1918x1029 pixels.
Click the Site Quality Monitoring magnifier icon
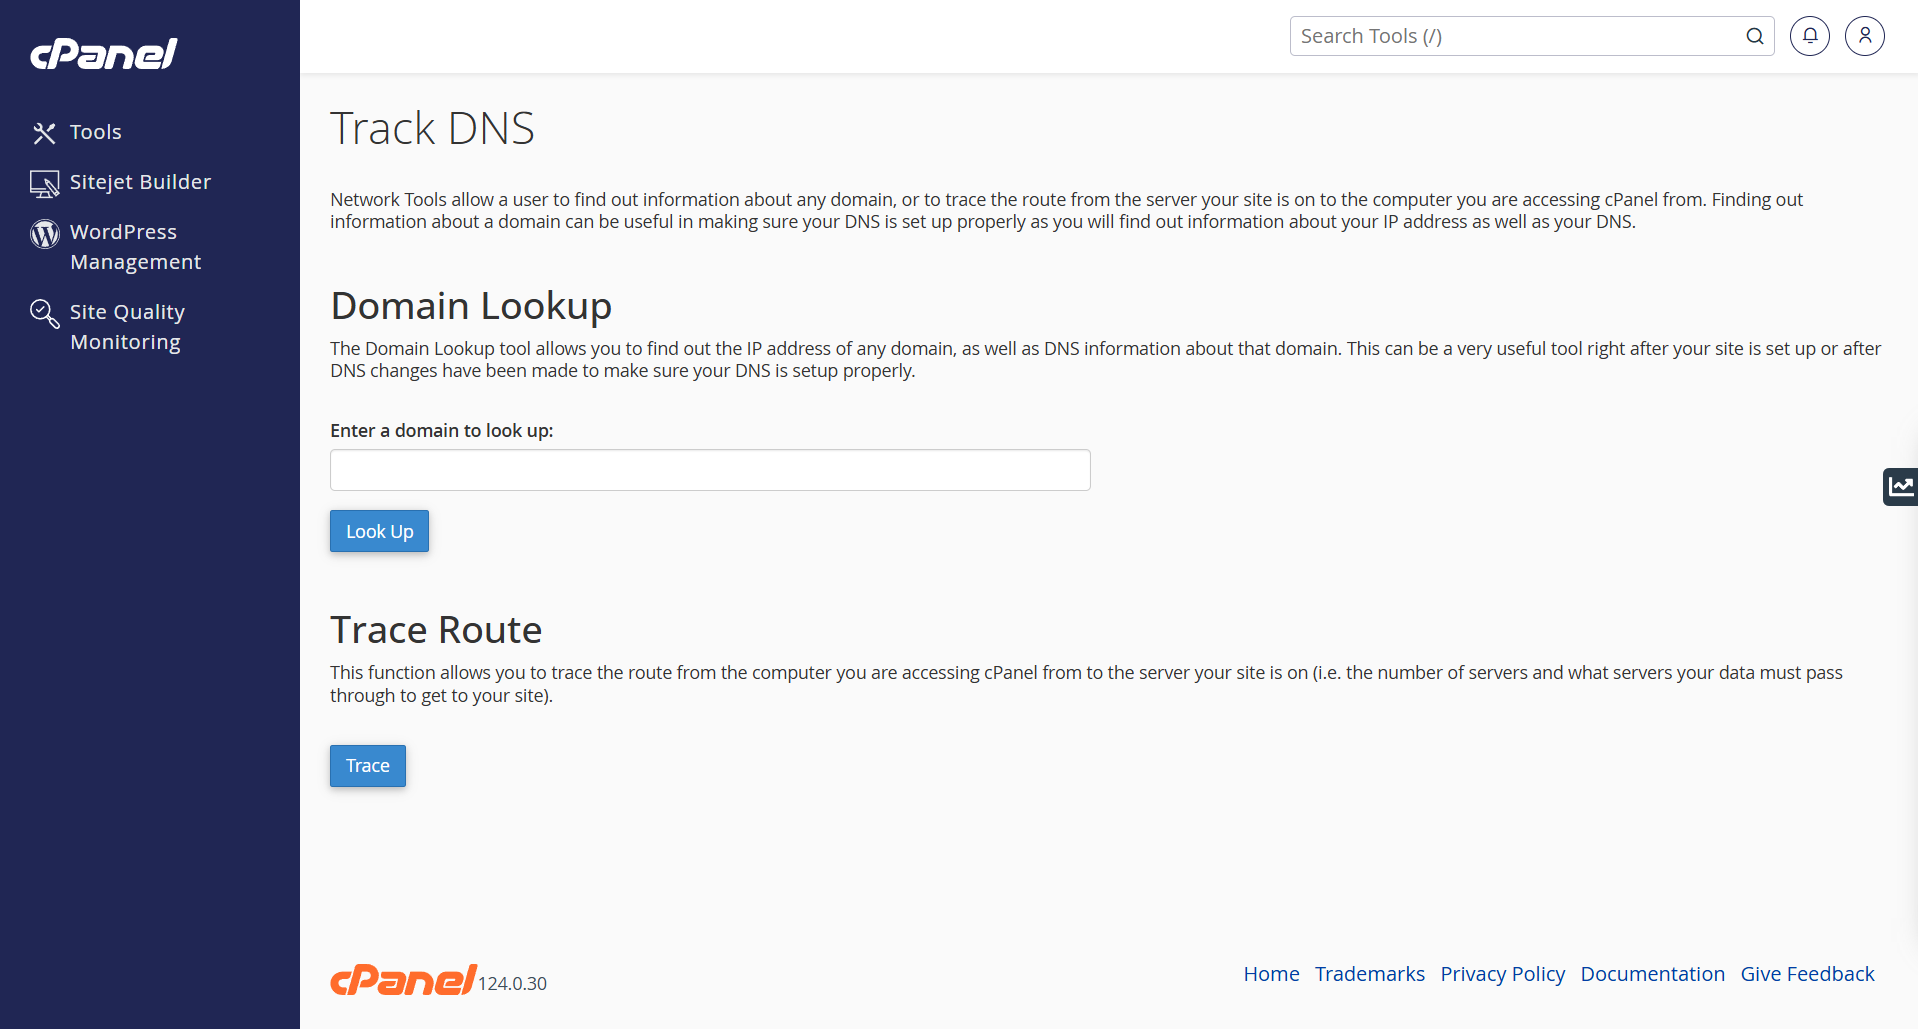coord(44,313)
